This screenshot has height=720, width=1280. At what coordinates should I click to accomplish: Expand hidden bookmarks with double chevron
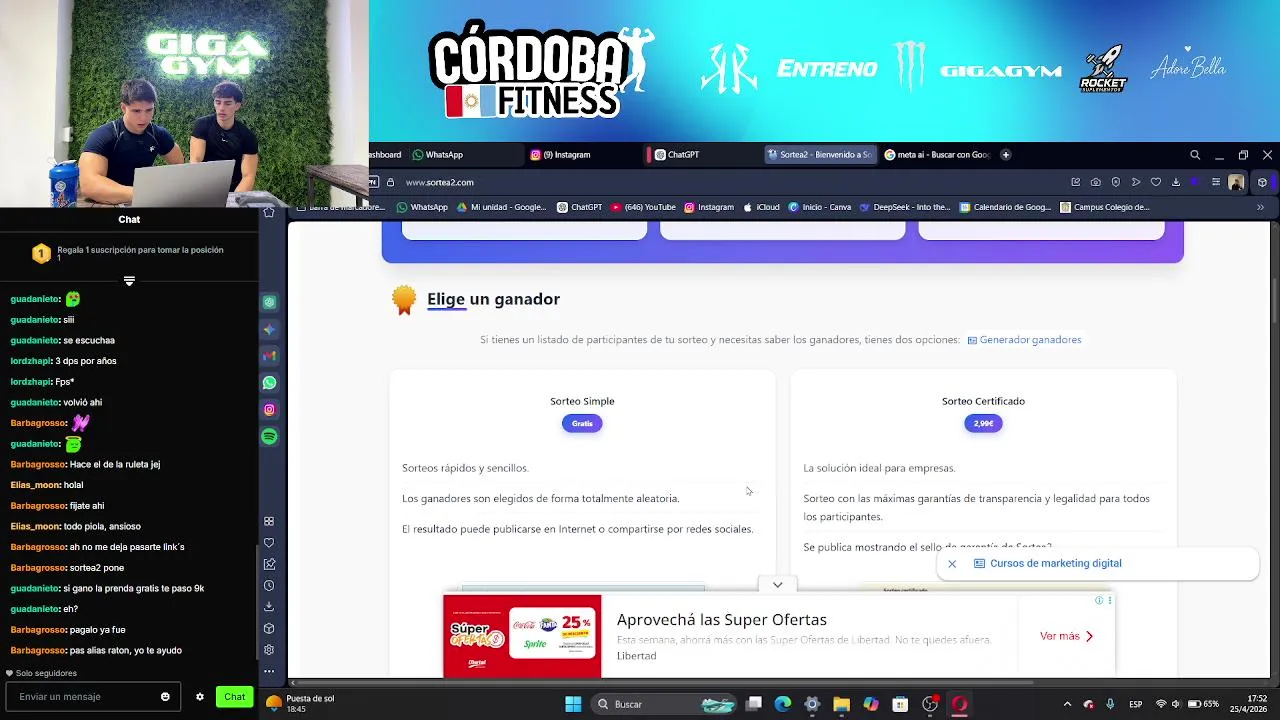point(1260,207)
